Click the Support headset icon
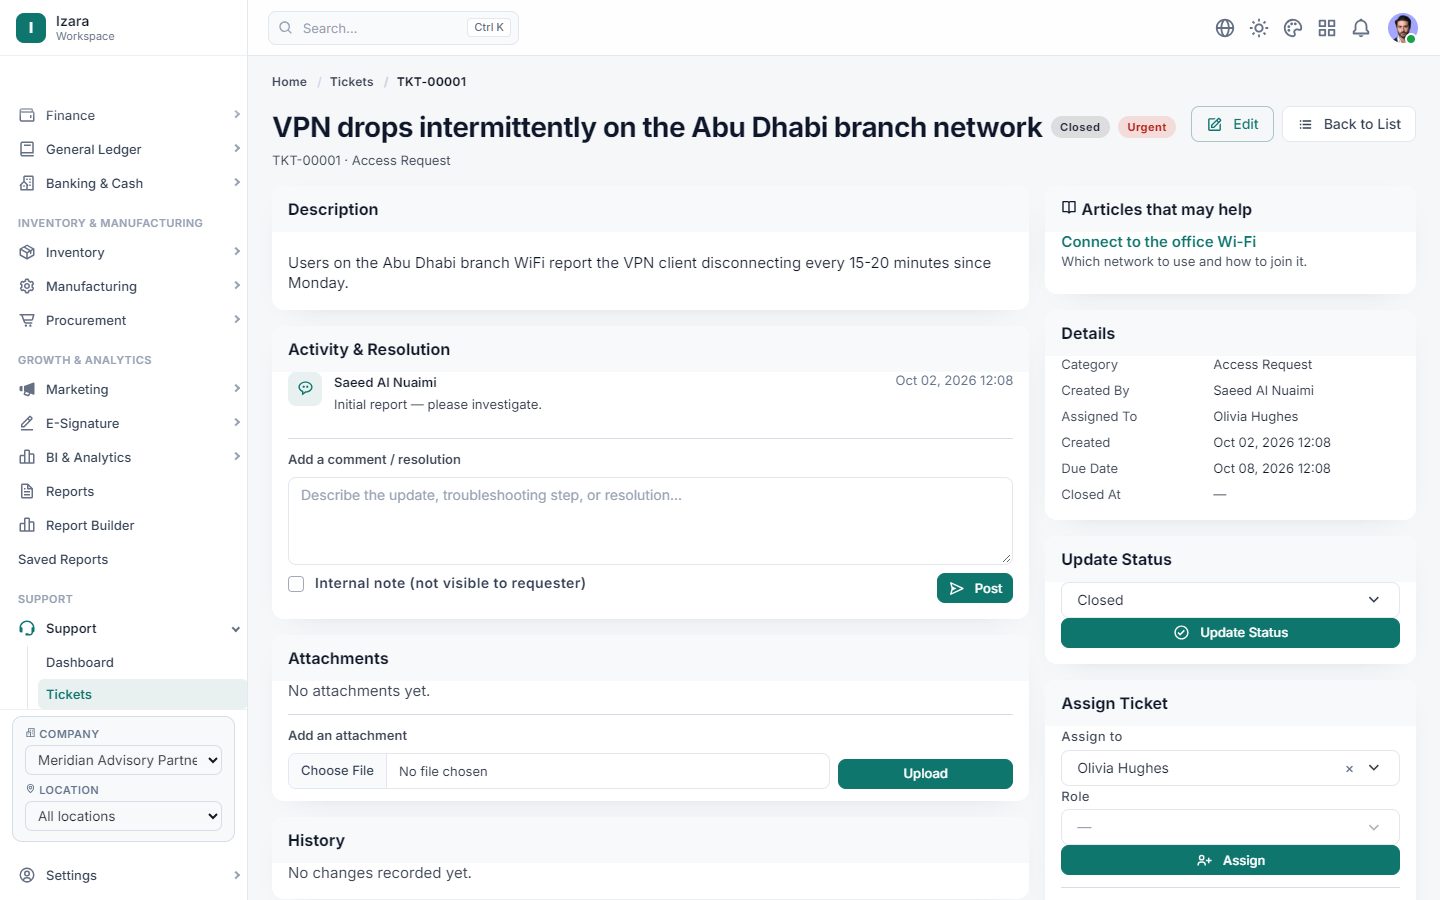The image size is (1440, 900). click(27, 628)
